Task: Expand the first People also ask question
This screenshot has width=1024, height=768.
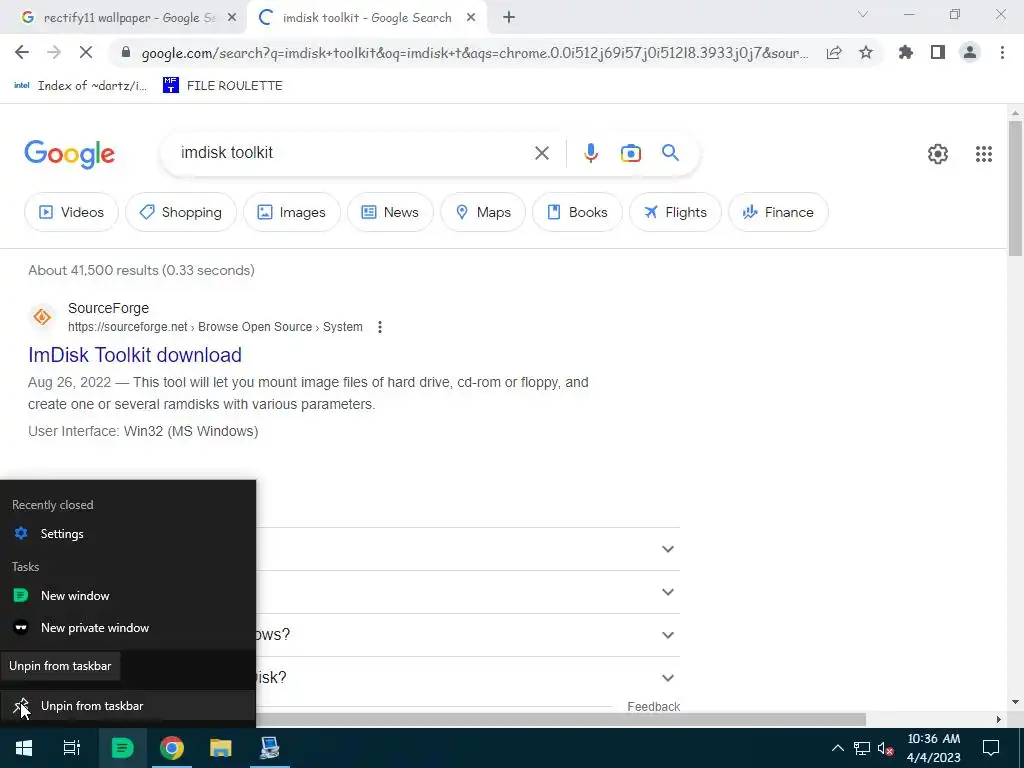Action: coord(667,549)
